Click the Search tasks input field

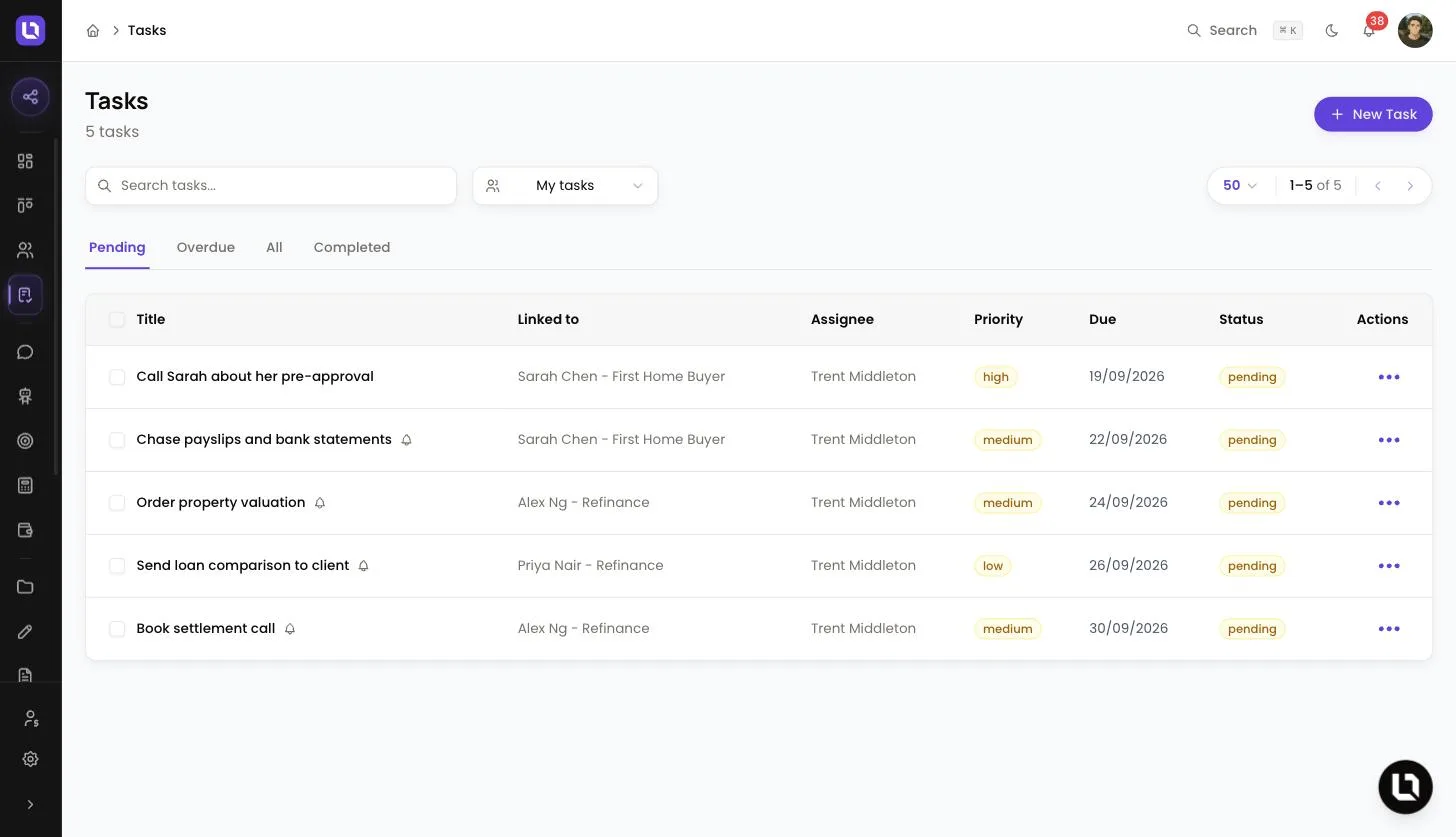(271, 186)
